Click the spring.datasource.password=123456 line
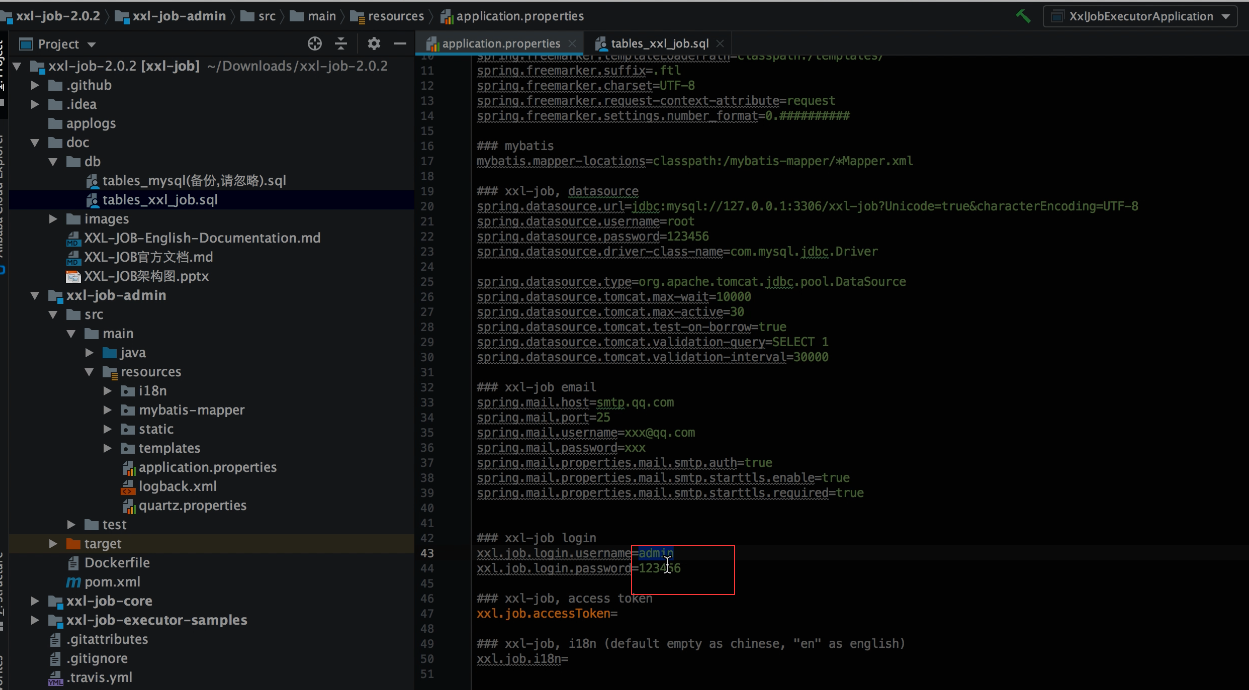1249x690 pixels. tap(593, 236)
